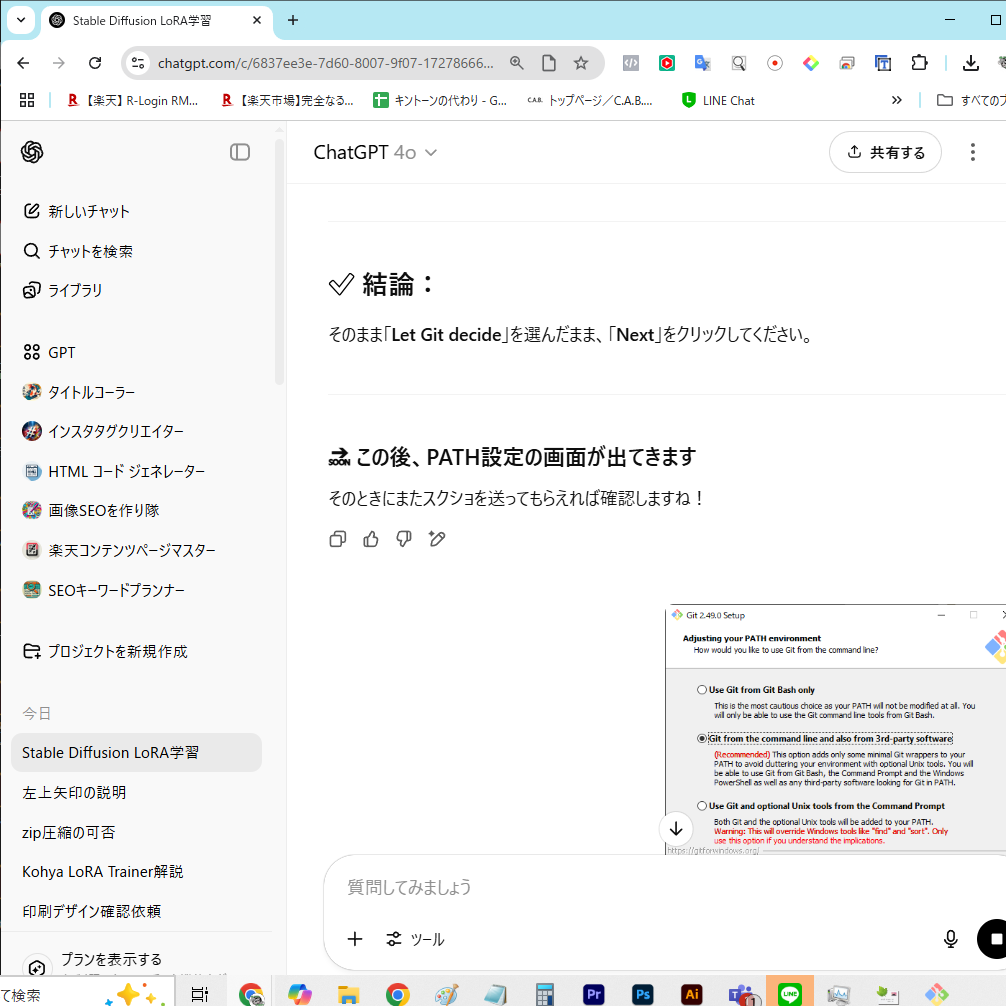Click the ChatGPT logo icon in sidebar
This screenshot has height=1006, width=1006.
pos(32,152)
